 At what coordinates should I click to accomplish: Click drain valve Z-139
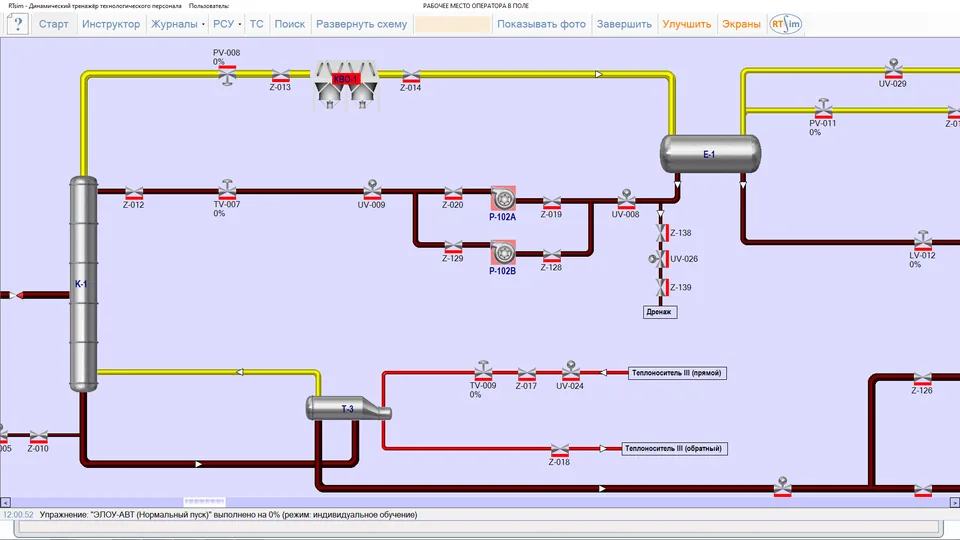tap(662, 287)
